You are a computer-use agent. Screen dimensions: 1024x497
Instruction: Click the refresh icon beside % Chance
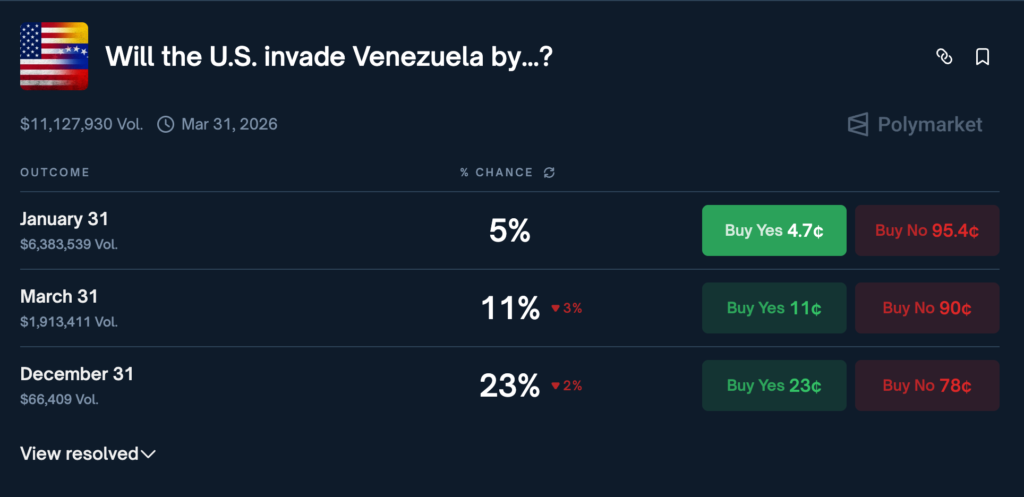(549, 172)
